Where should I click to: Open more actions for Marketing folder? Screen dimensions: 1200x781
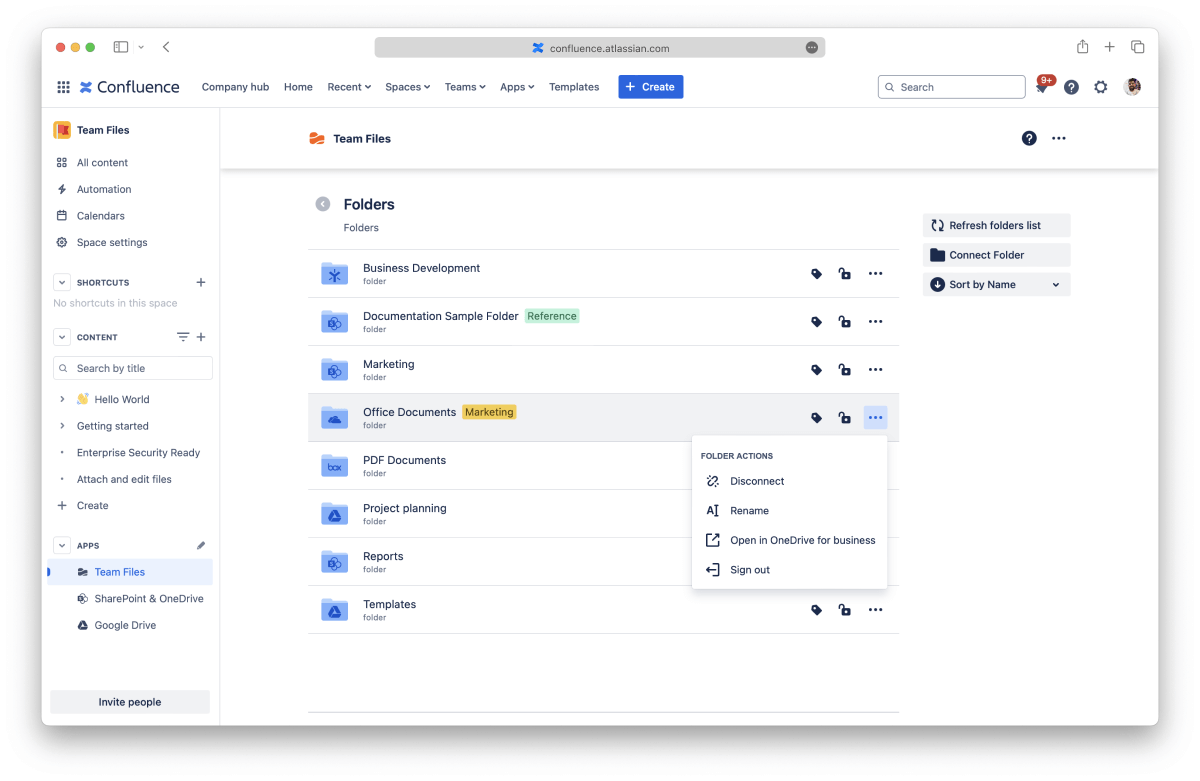[875, 370]
